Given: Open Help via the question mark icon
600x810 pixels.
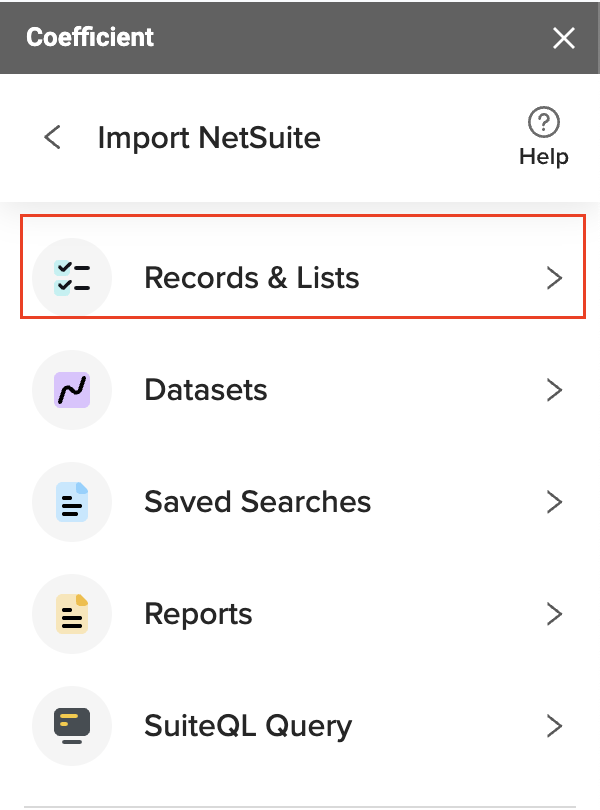Looking at the screenshot, I should (x=544, y=122).
